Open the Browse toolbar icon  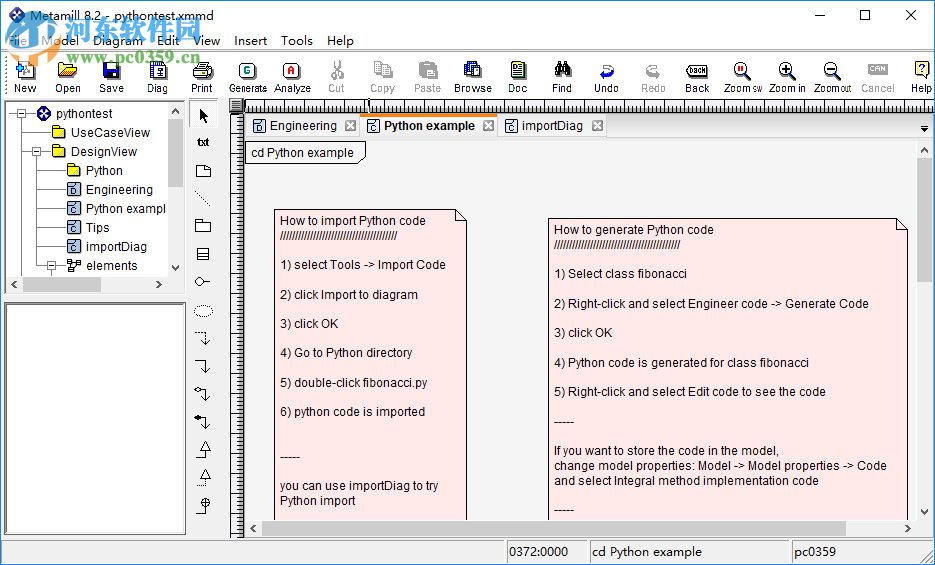(472, 77)
